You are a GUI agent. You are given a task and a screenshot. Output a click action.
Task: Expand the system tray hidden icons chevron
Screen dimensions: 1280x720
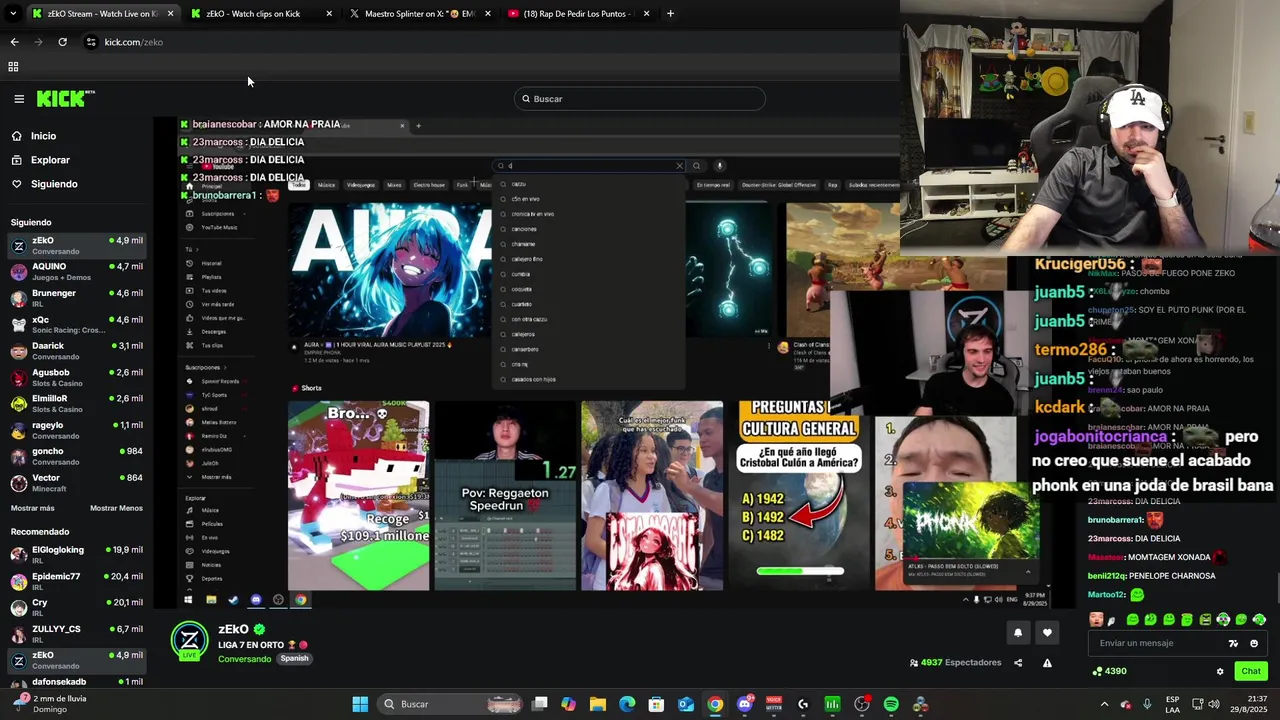pos(1104,704)
